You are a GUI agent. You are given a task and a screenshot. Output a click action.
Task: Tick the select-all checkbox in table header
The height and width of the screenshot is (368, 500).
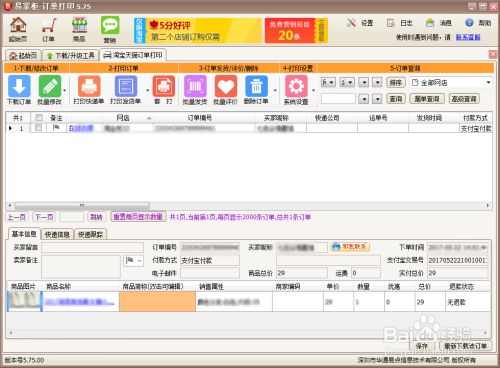[39, 117]
